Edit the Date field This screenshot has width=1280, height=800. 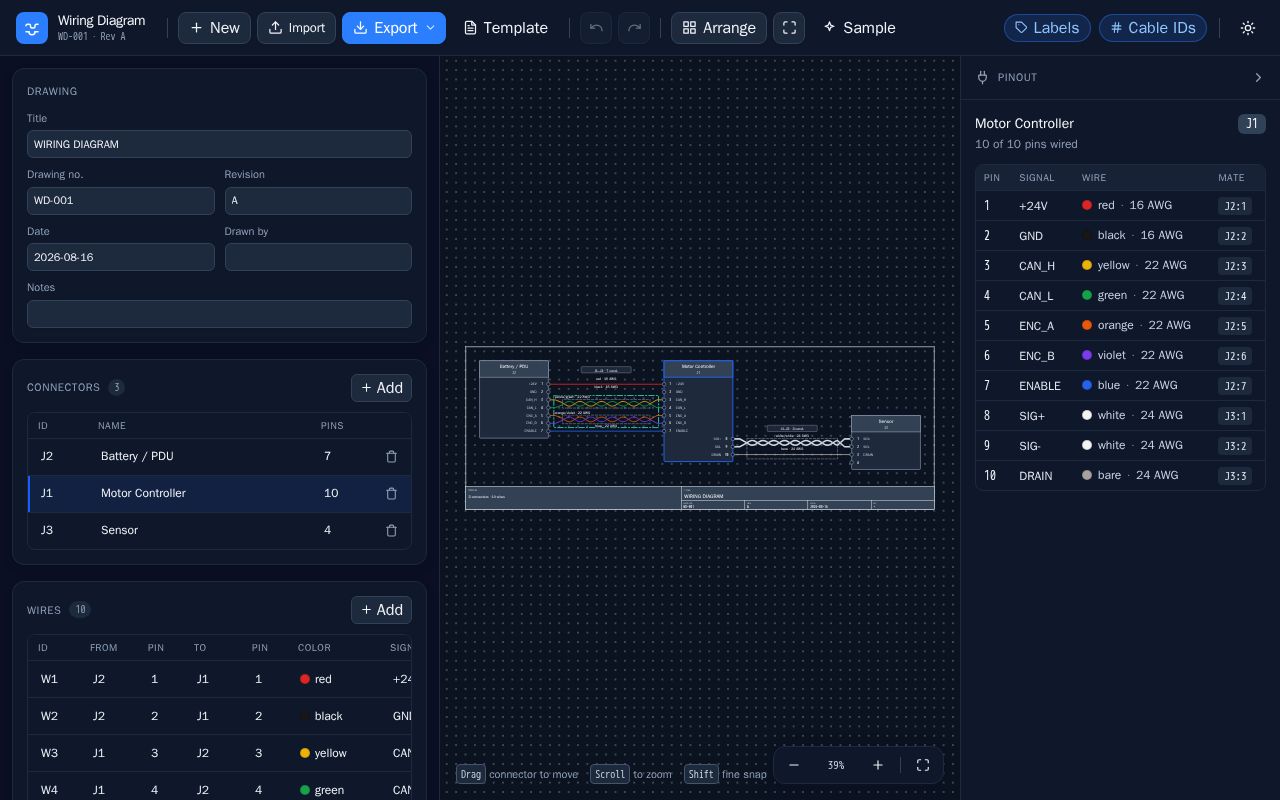(121, 257)
